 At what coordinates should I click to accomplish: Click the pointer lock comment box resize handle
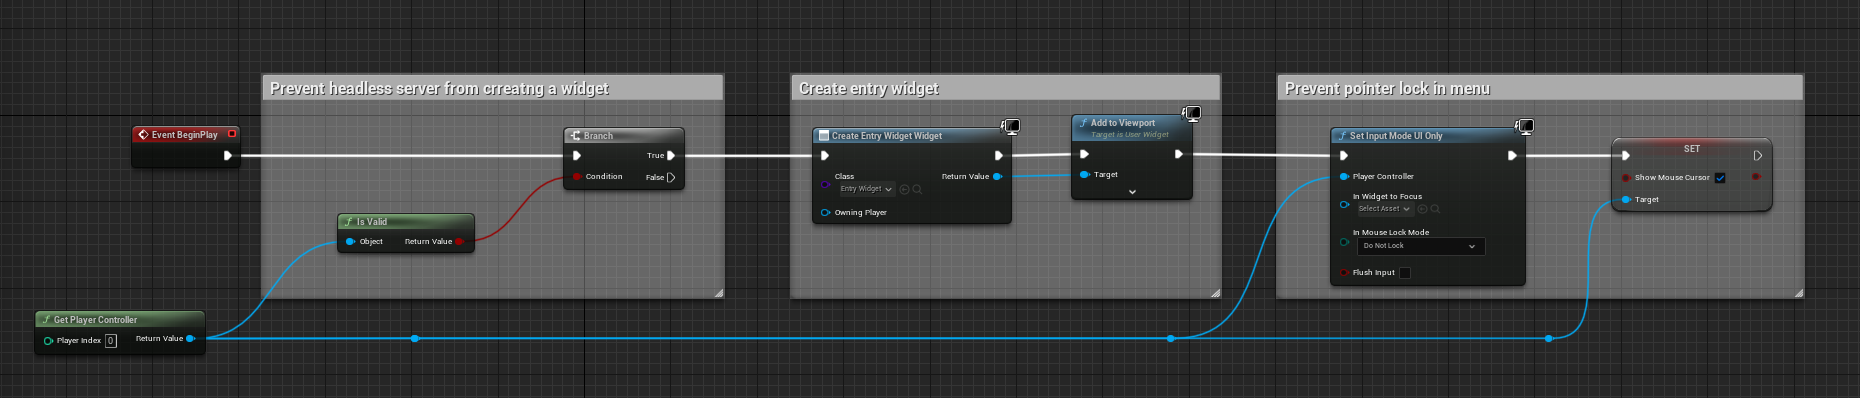click(x=1798, y=293)
